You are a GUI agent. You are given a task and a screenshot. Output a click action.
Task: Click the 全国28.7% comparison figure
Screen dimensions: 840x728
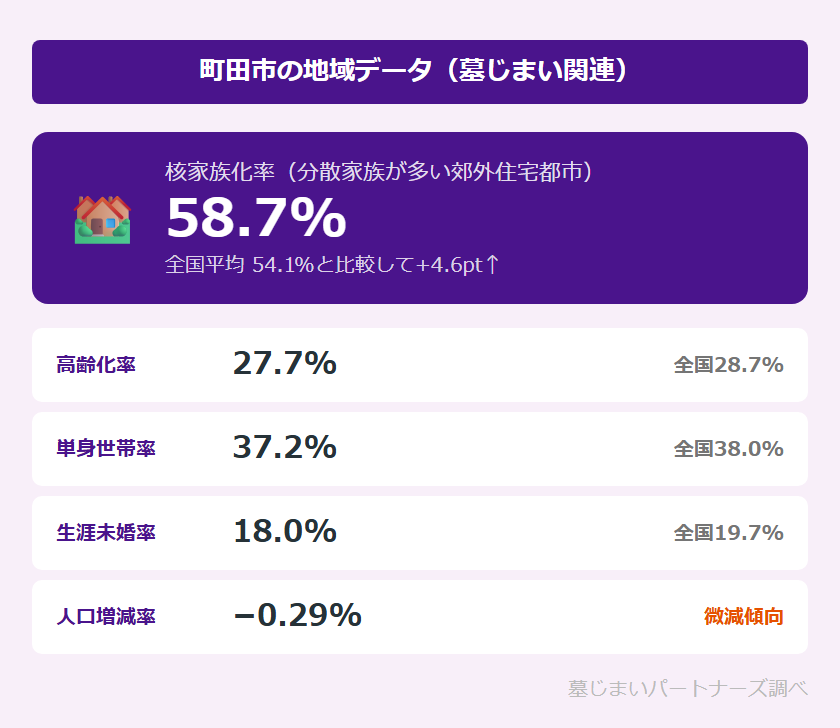(x=728, y=365)
